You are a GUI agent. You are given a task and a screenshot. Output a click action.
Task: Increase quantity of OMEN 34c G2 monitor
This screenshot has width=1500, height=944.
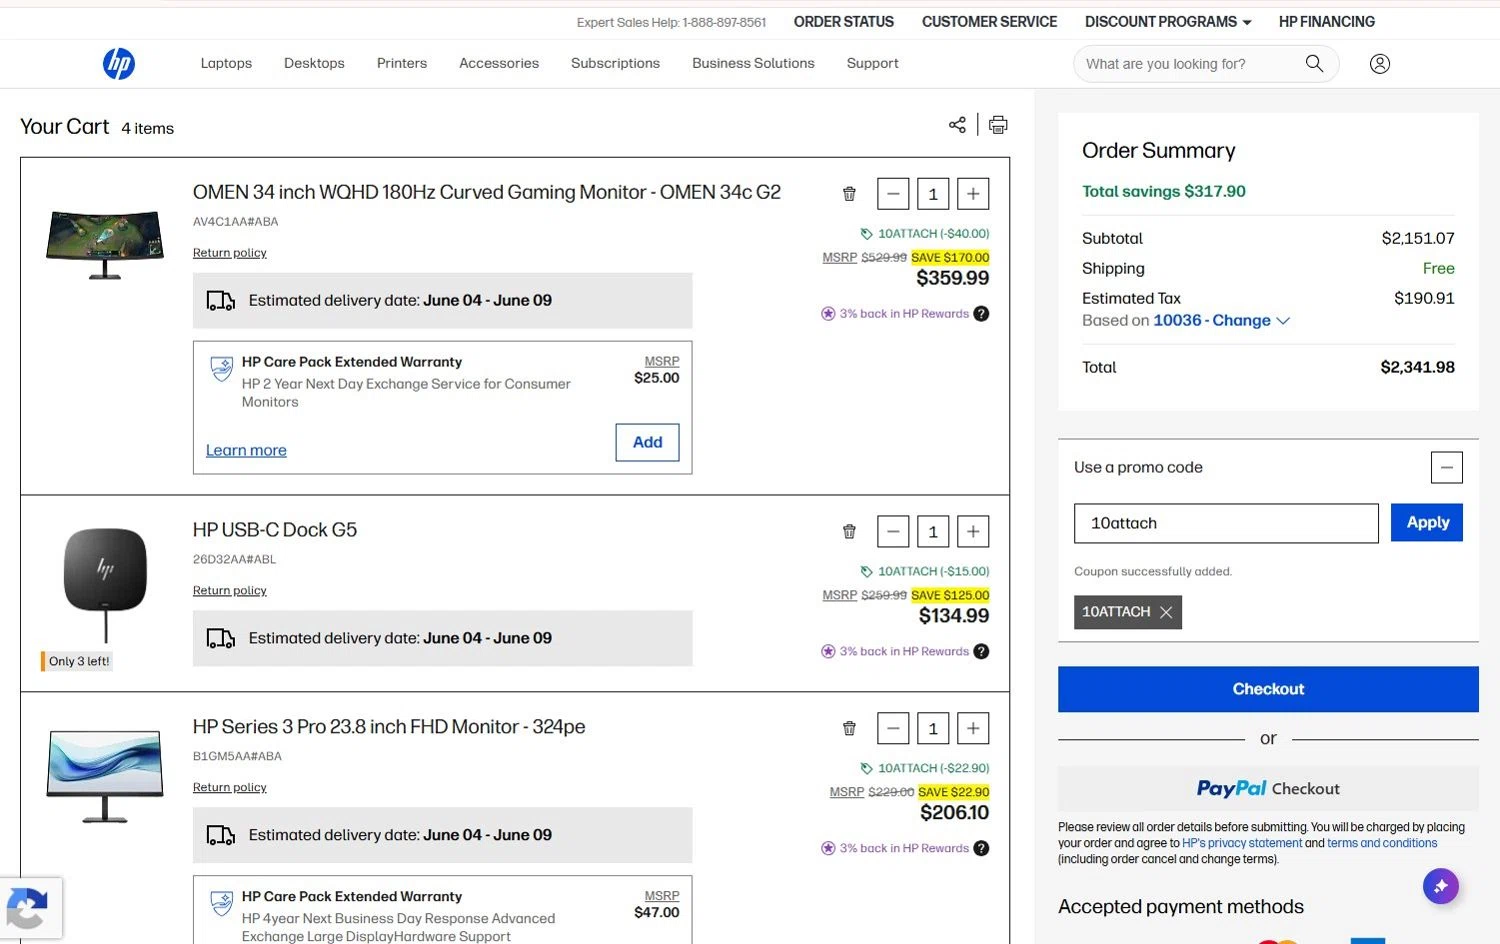pyautogui.click(x=973, y=194)
